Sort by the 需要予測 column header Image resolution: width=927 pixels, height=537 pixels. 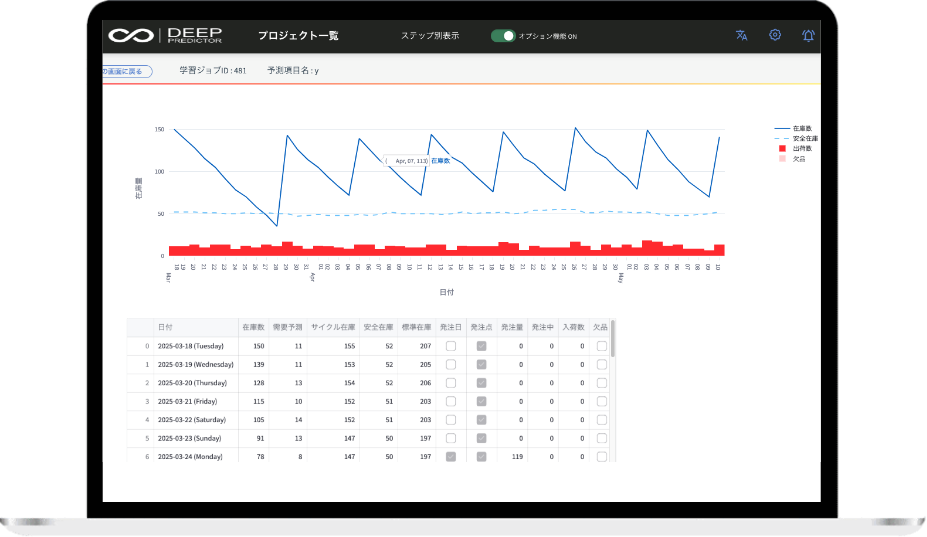point(286,327)
